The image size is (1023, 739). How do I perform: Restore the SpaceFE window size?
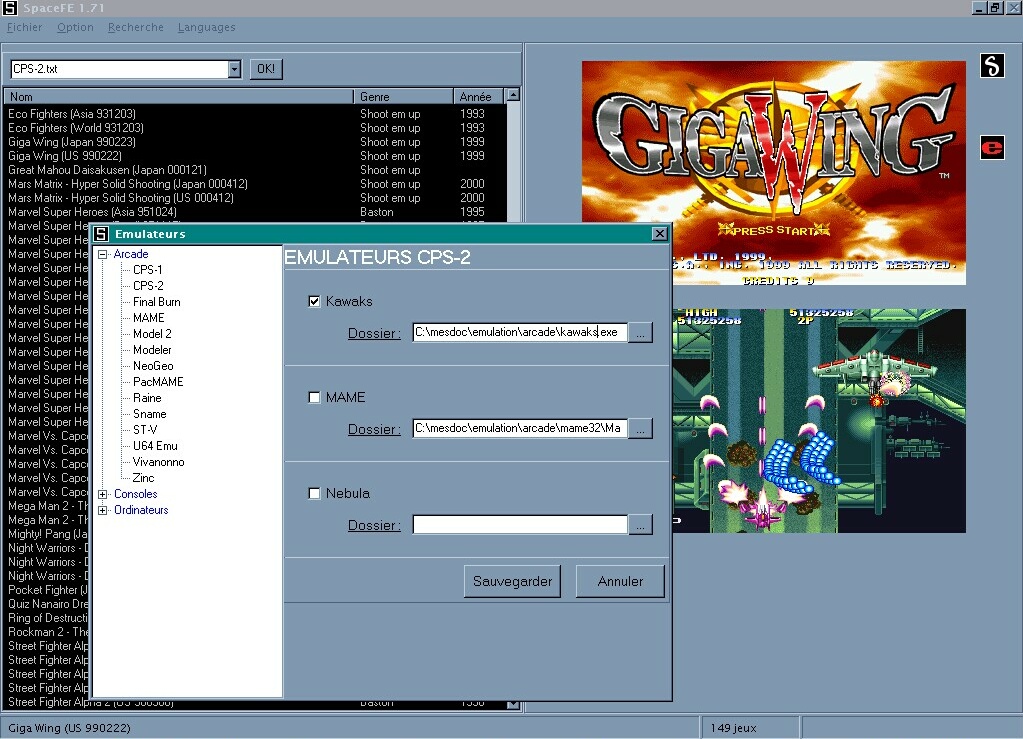click(x=996, y=8)
